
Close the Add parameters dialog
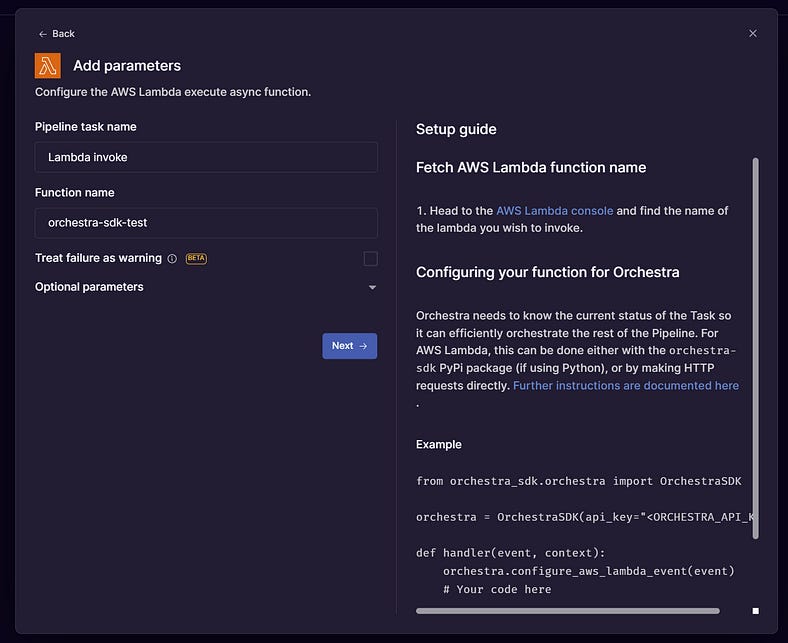tap(752, 33)
